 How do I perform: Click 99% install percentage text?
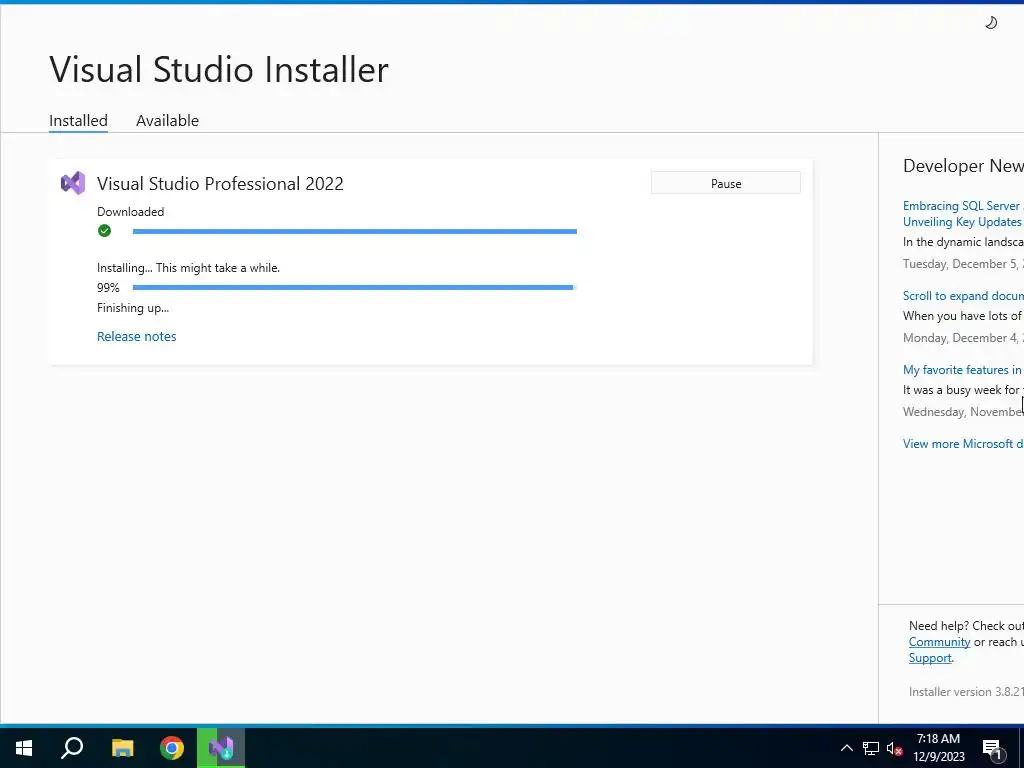tap(108, 287)
